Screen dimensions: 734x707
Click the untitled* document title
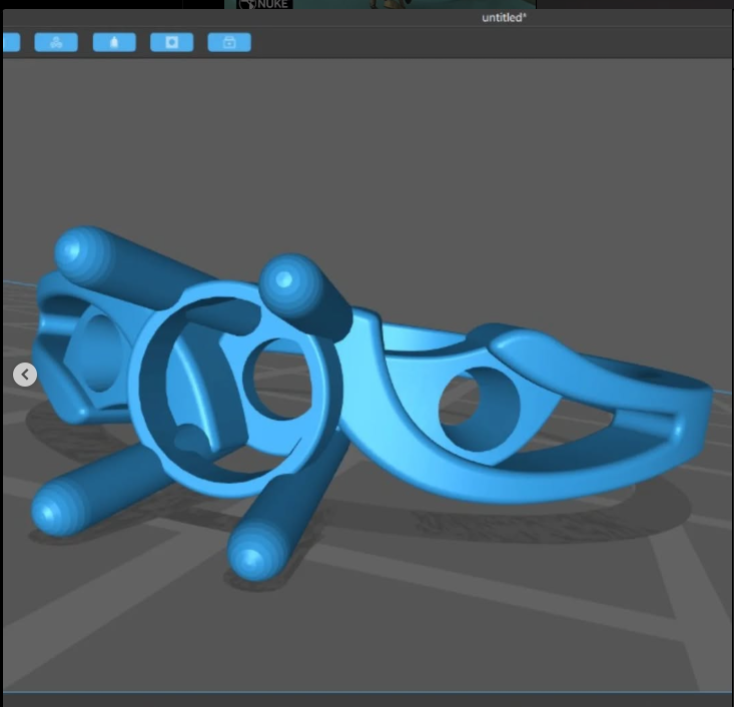tap(504, 17)
